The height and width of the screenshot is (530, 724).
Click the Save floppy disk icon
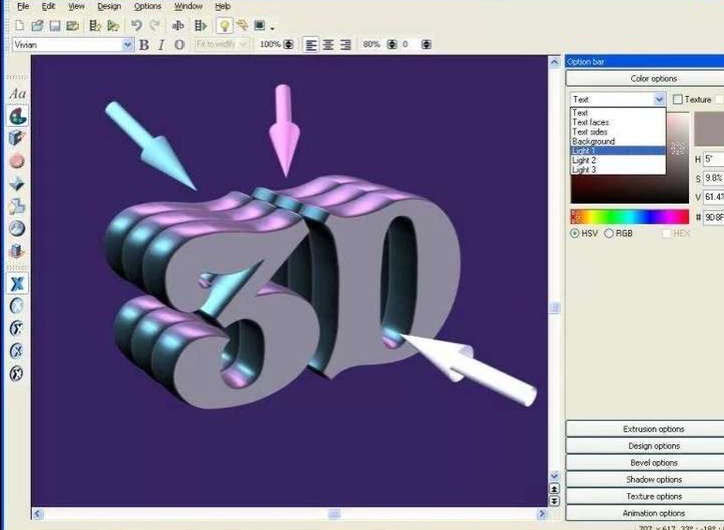point(55,25)
